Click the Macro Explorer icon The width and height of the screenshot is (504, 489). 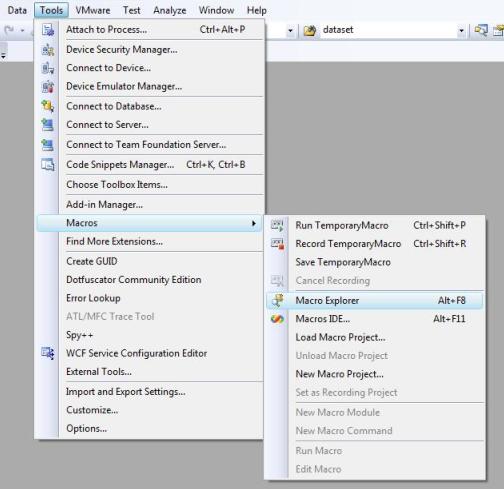click(x=277, y=300)
